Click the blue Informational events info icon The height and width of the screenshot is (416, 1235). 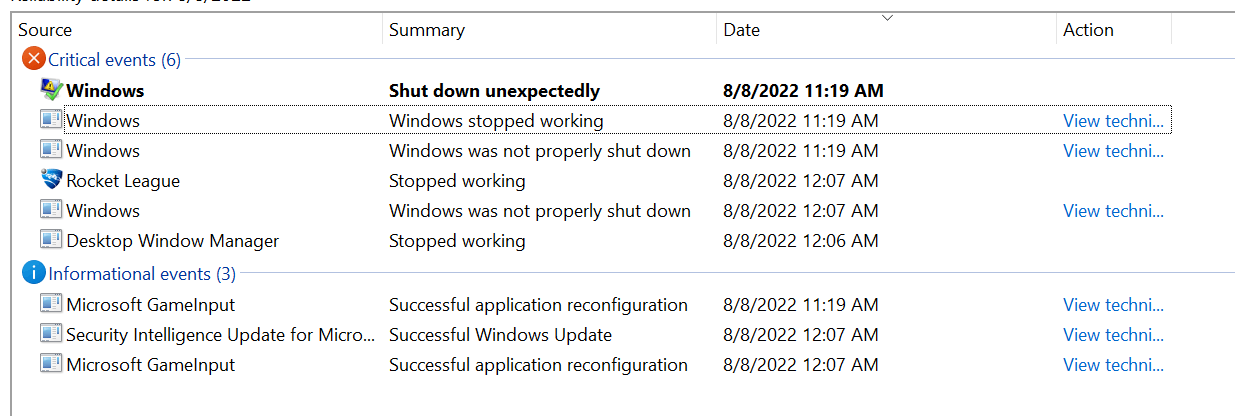pyautogui.click(x=34, y=273)
